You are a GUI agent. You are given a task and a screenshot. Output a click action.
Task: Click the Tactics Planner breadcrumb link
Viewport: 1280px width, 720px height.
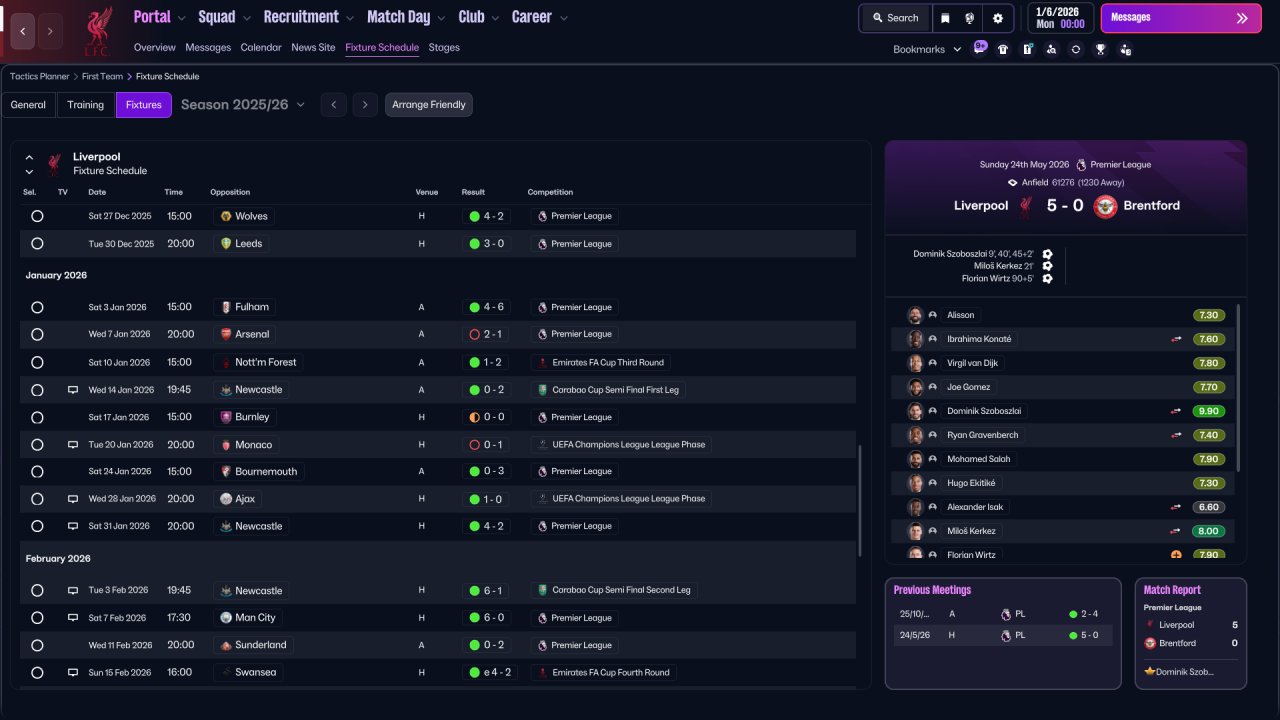(40, 76)
